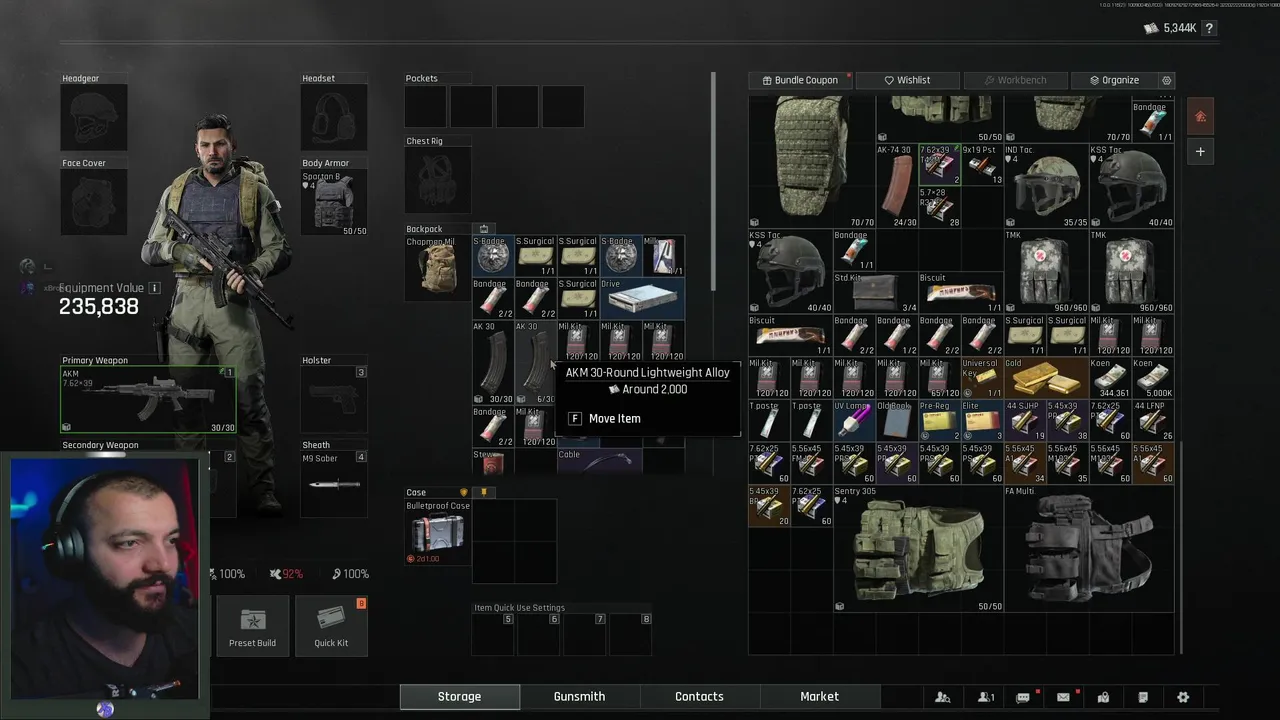Select the Elite card item
This screenshot has height=720, width=1280.
click(982, 421)
